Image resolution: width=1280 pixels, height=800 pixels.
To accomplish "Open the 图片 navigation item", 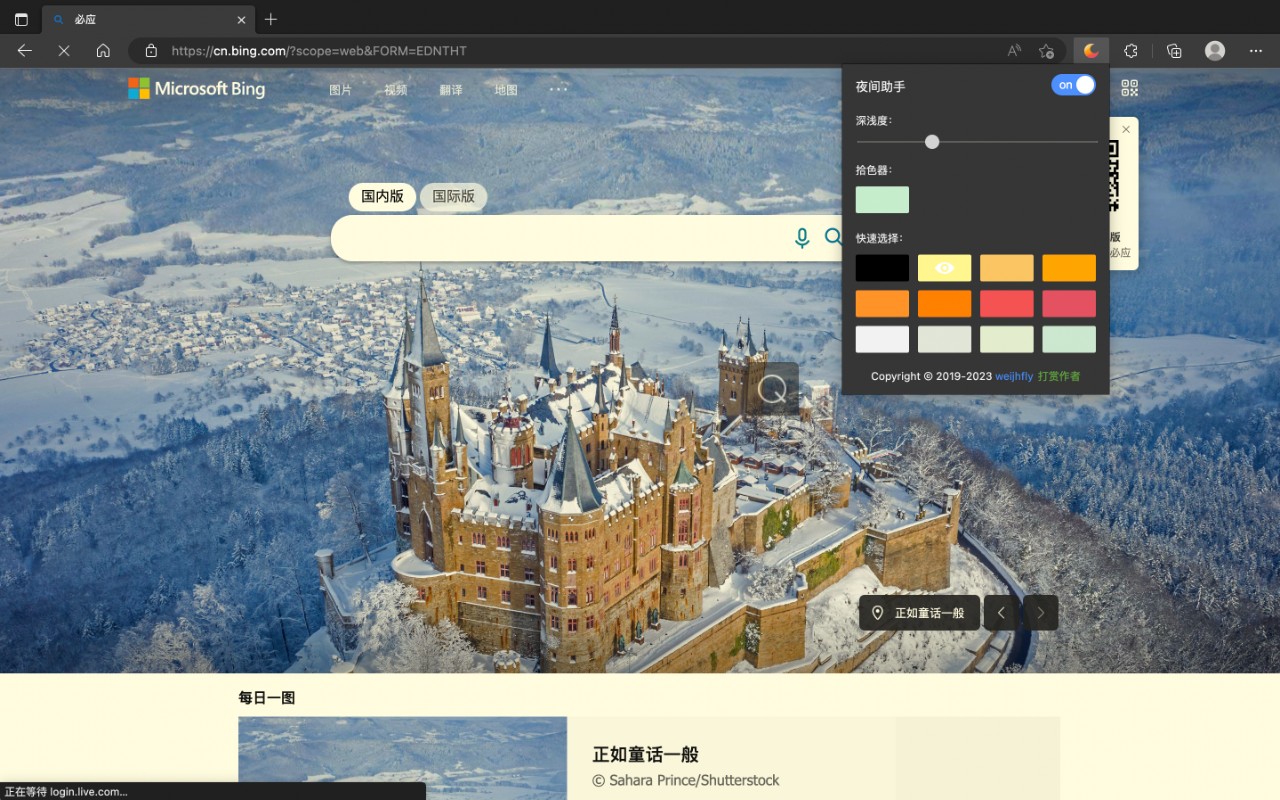I will (x=341, y=90).
